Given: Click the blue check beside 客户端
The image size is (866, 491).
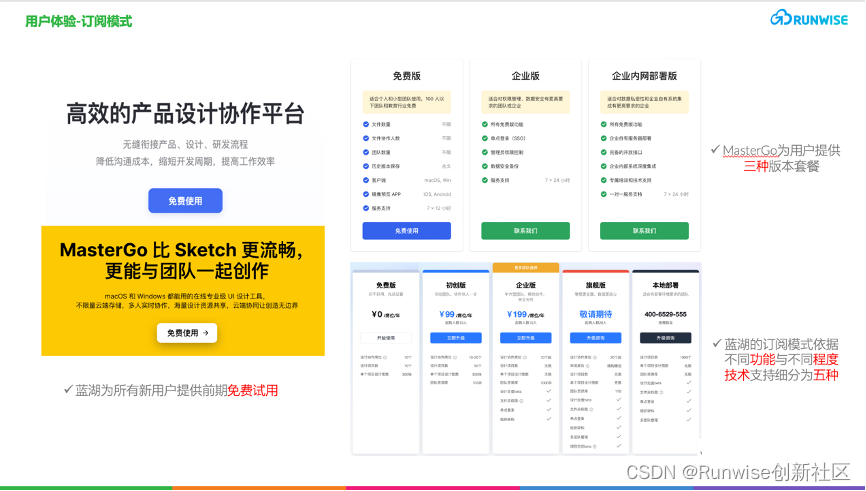Looking at the screenshot, I should (x=366, y=180).
